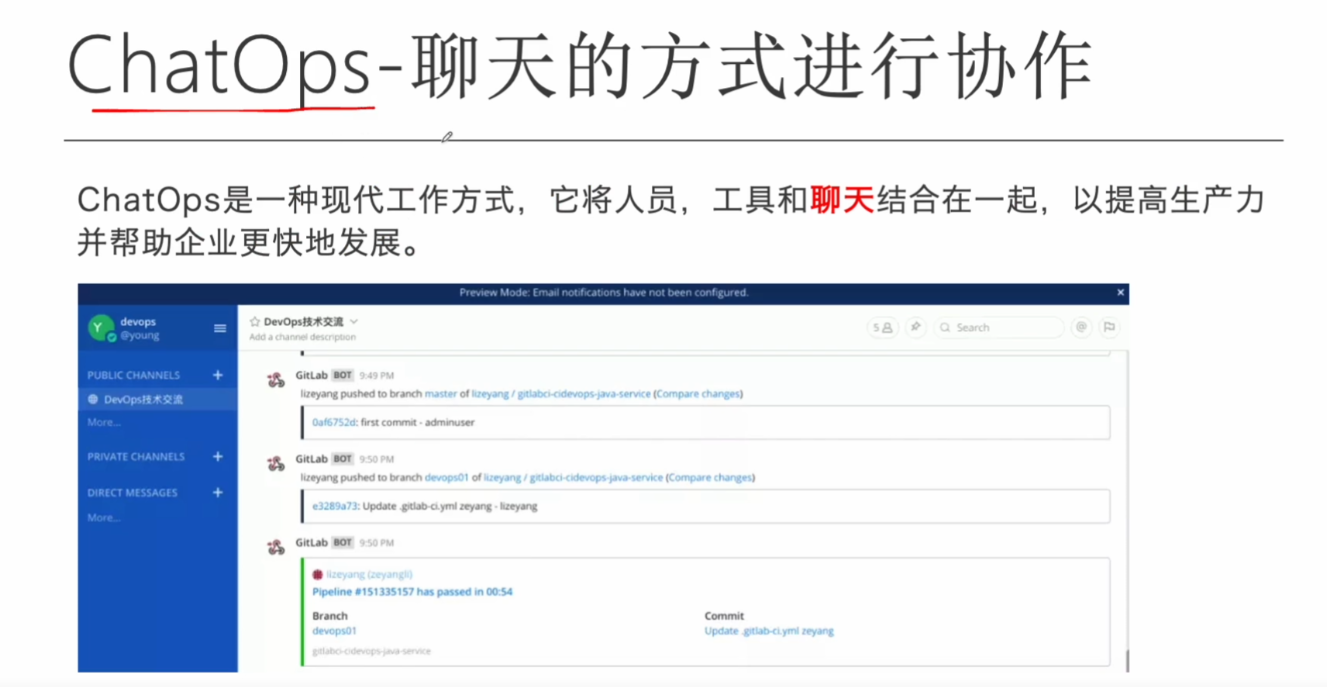Image resolution: width=1327 pixels, height=687 pixels.
Task: Expand the DevOps技术交流 channel header dropdown arrow
Action: [x=354, y=322]
